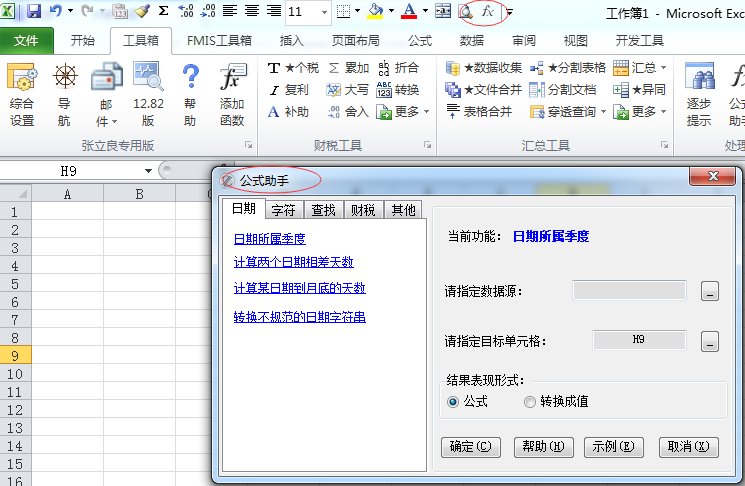Click the font color red A swatch

pos(408,12)
